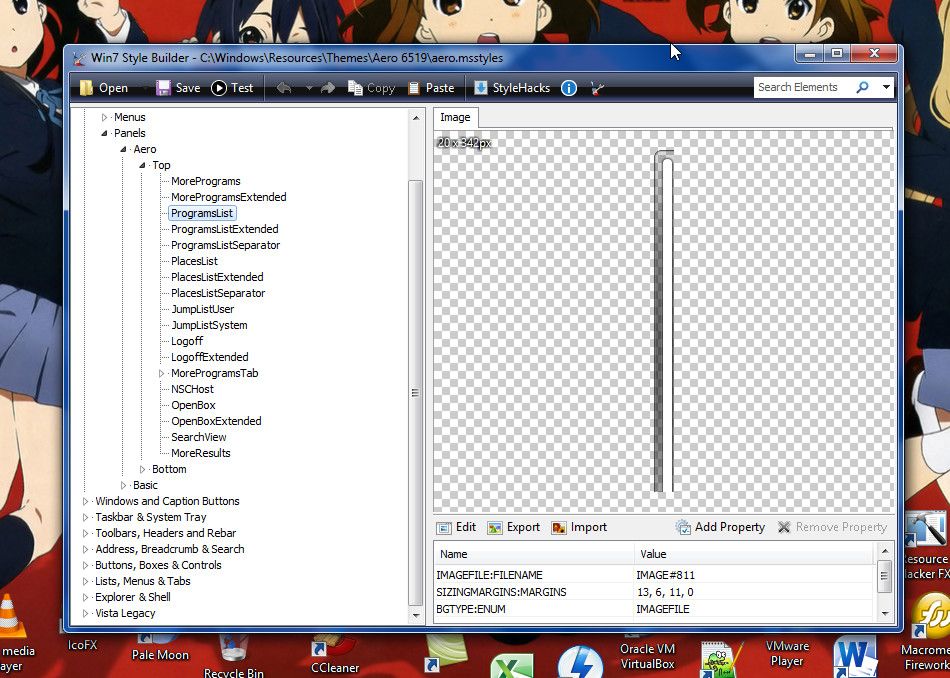Open a style file with the Open button
Screen dimensions: 950x678
[104, 88]
